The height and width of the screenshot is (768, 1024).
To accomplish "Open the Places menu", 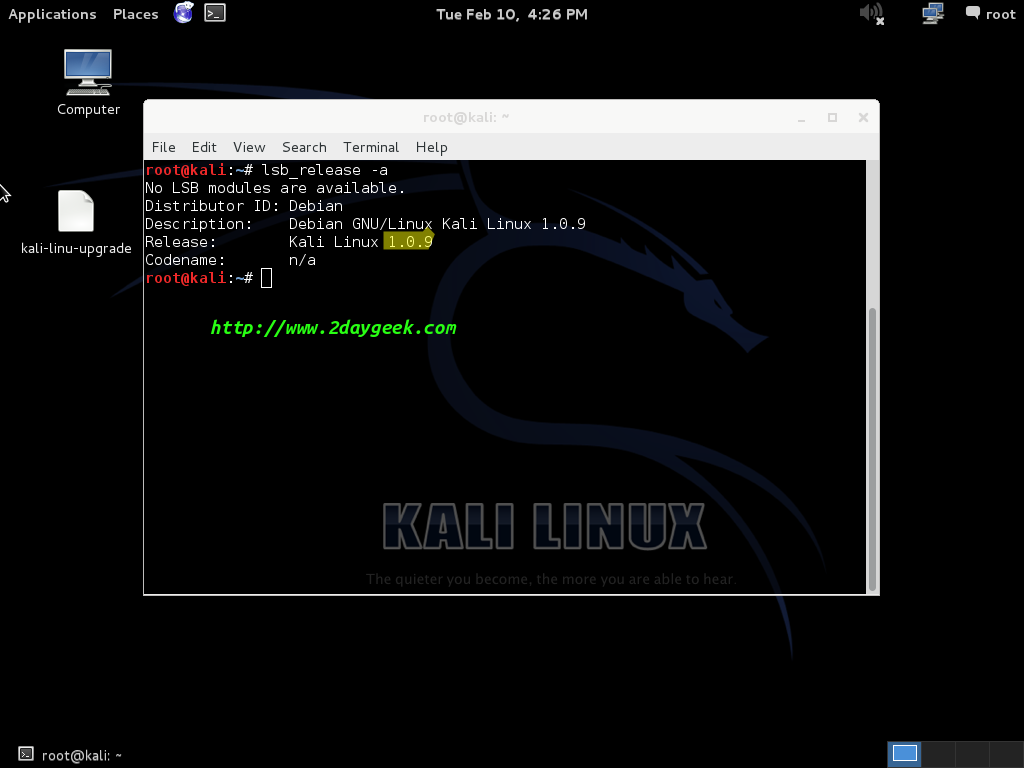I will 136,14.
